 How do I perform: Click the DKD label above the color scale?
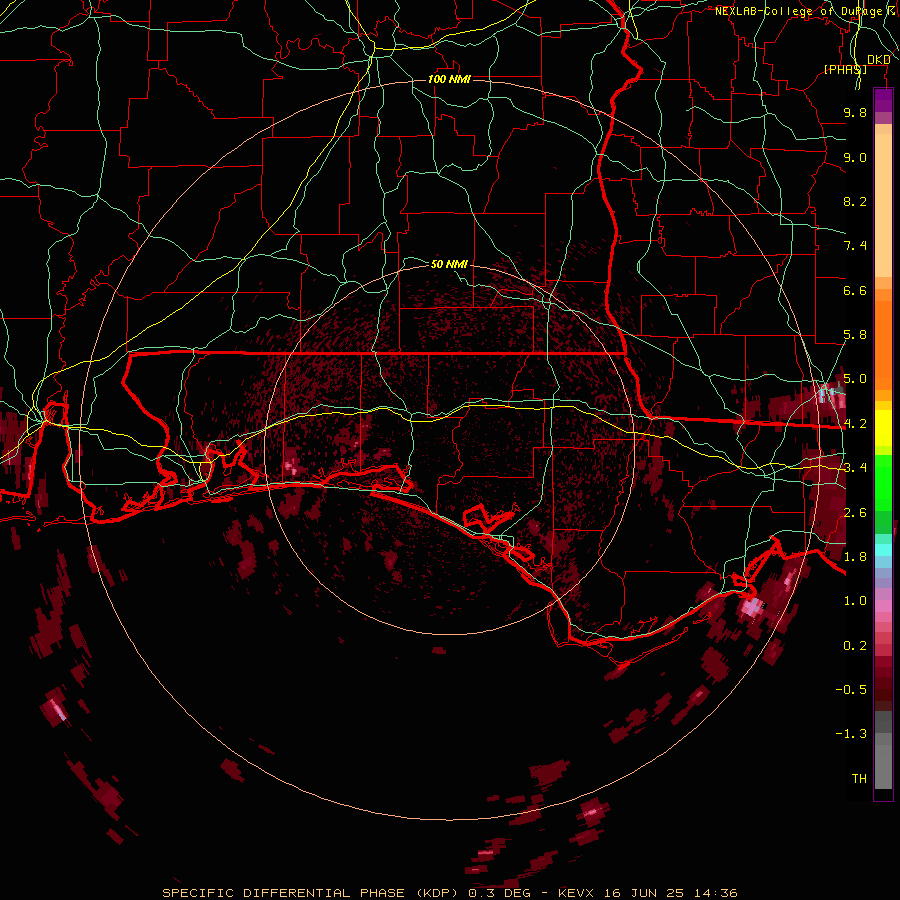pos(879,60)
